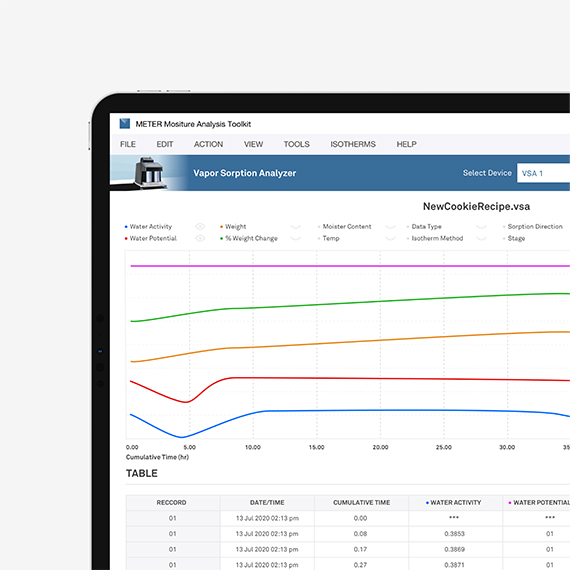570x570 pixels.
Task: Click the DATE/TIME column header
Action: (x=267, y=502)
